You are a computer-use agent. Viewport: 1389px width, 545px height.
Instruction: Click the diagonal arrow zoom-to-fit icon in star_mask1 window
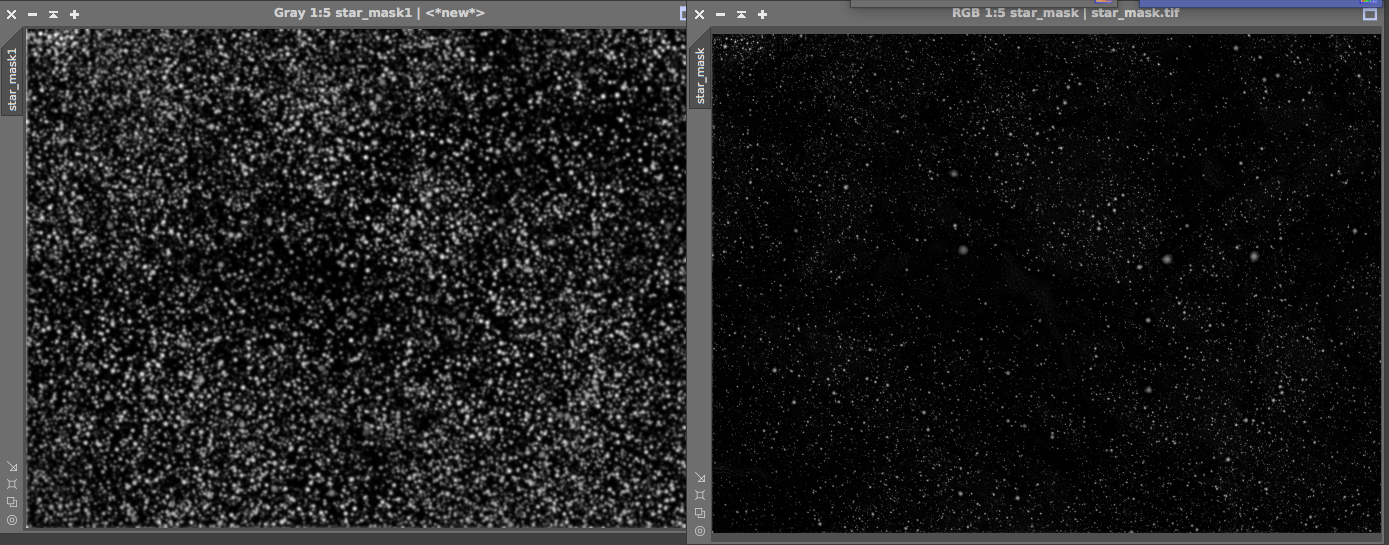point(12,466)
